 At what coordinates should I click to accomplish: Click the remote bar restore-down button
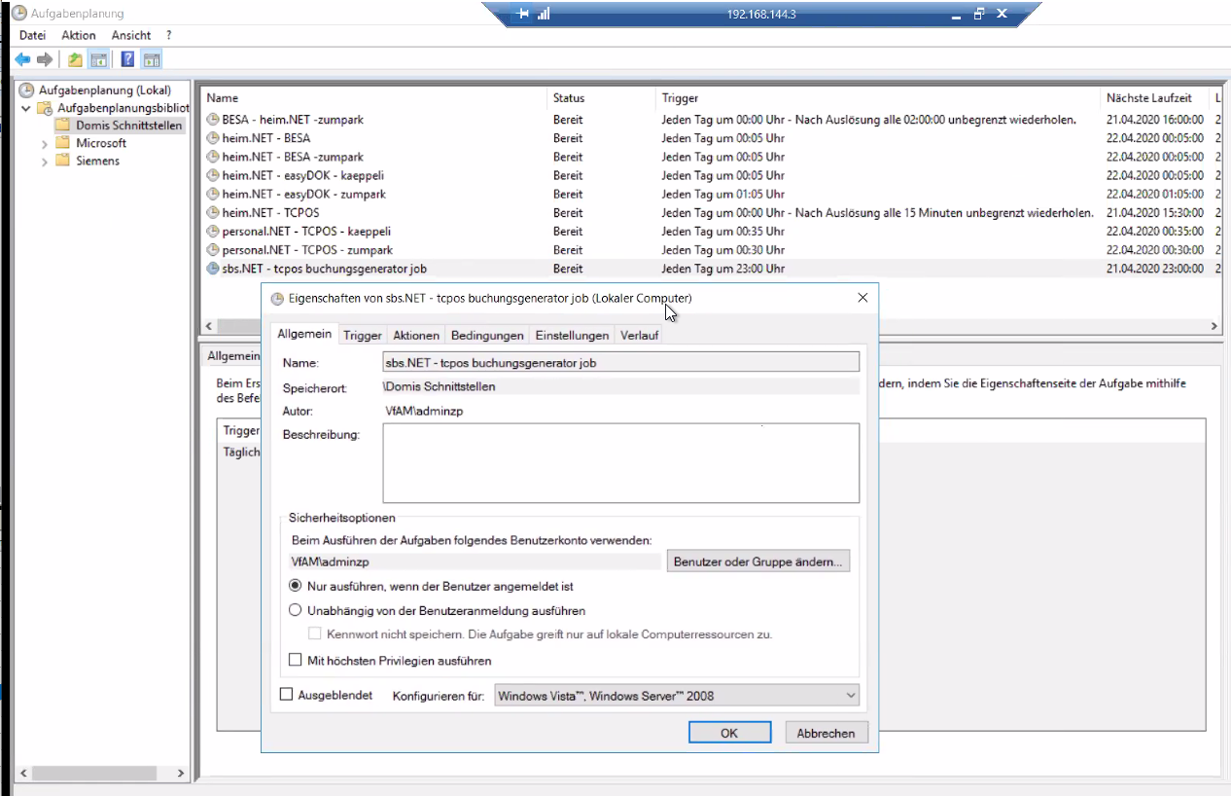(x=979, y=14)
